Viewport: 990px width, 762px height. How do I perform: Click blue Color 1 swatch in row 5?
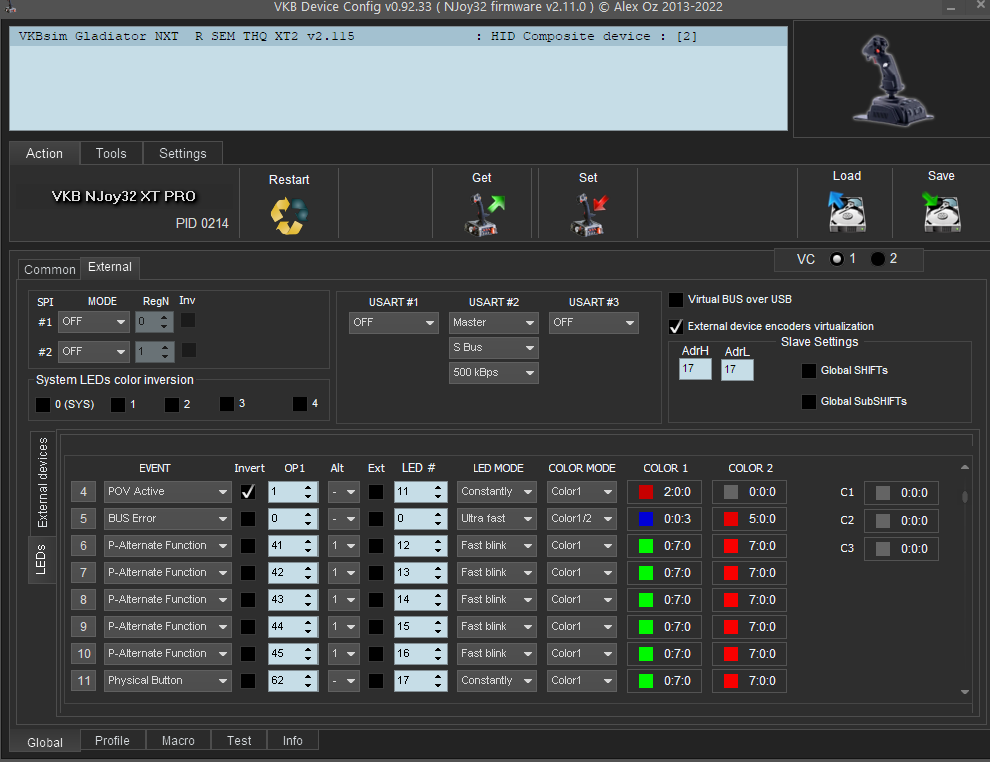pyautogui.click(x=646, y=519)
